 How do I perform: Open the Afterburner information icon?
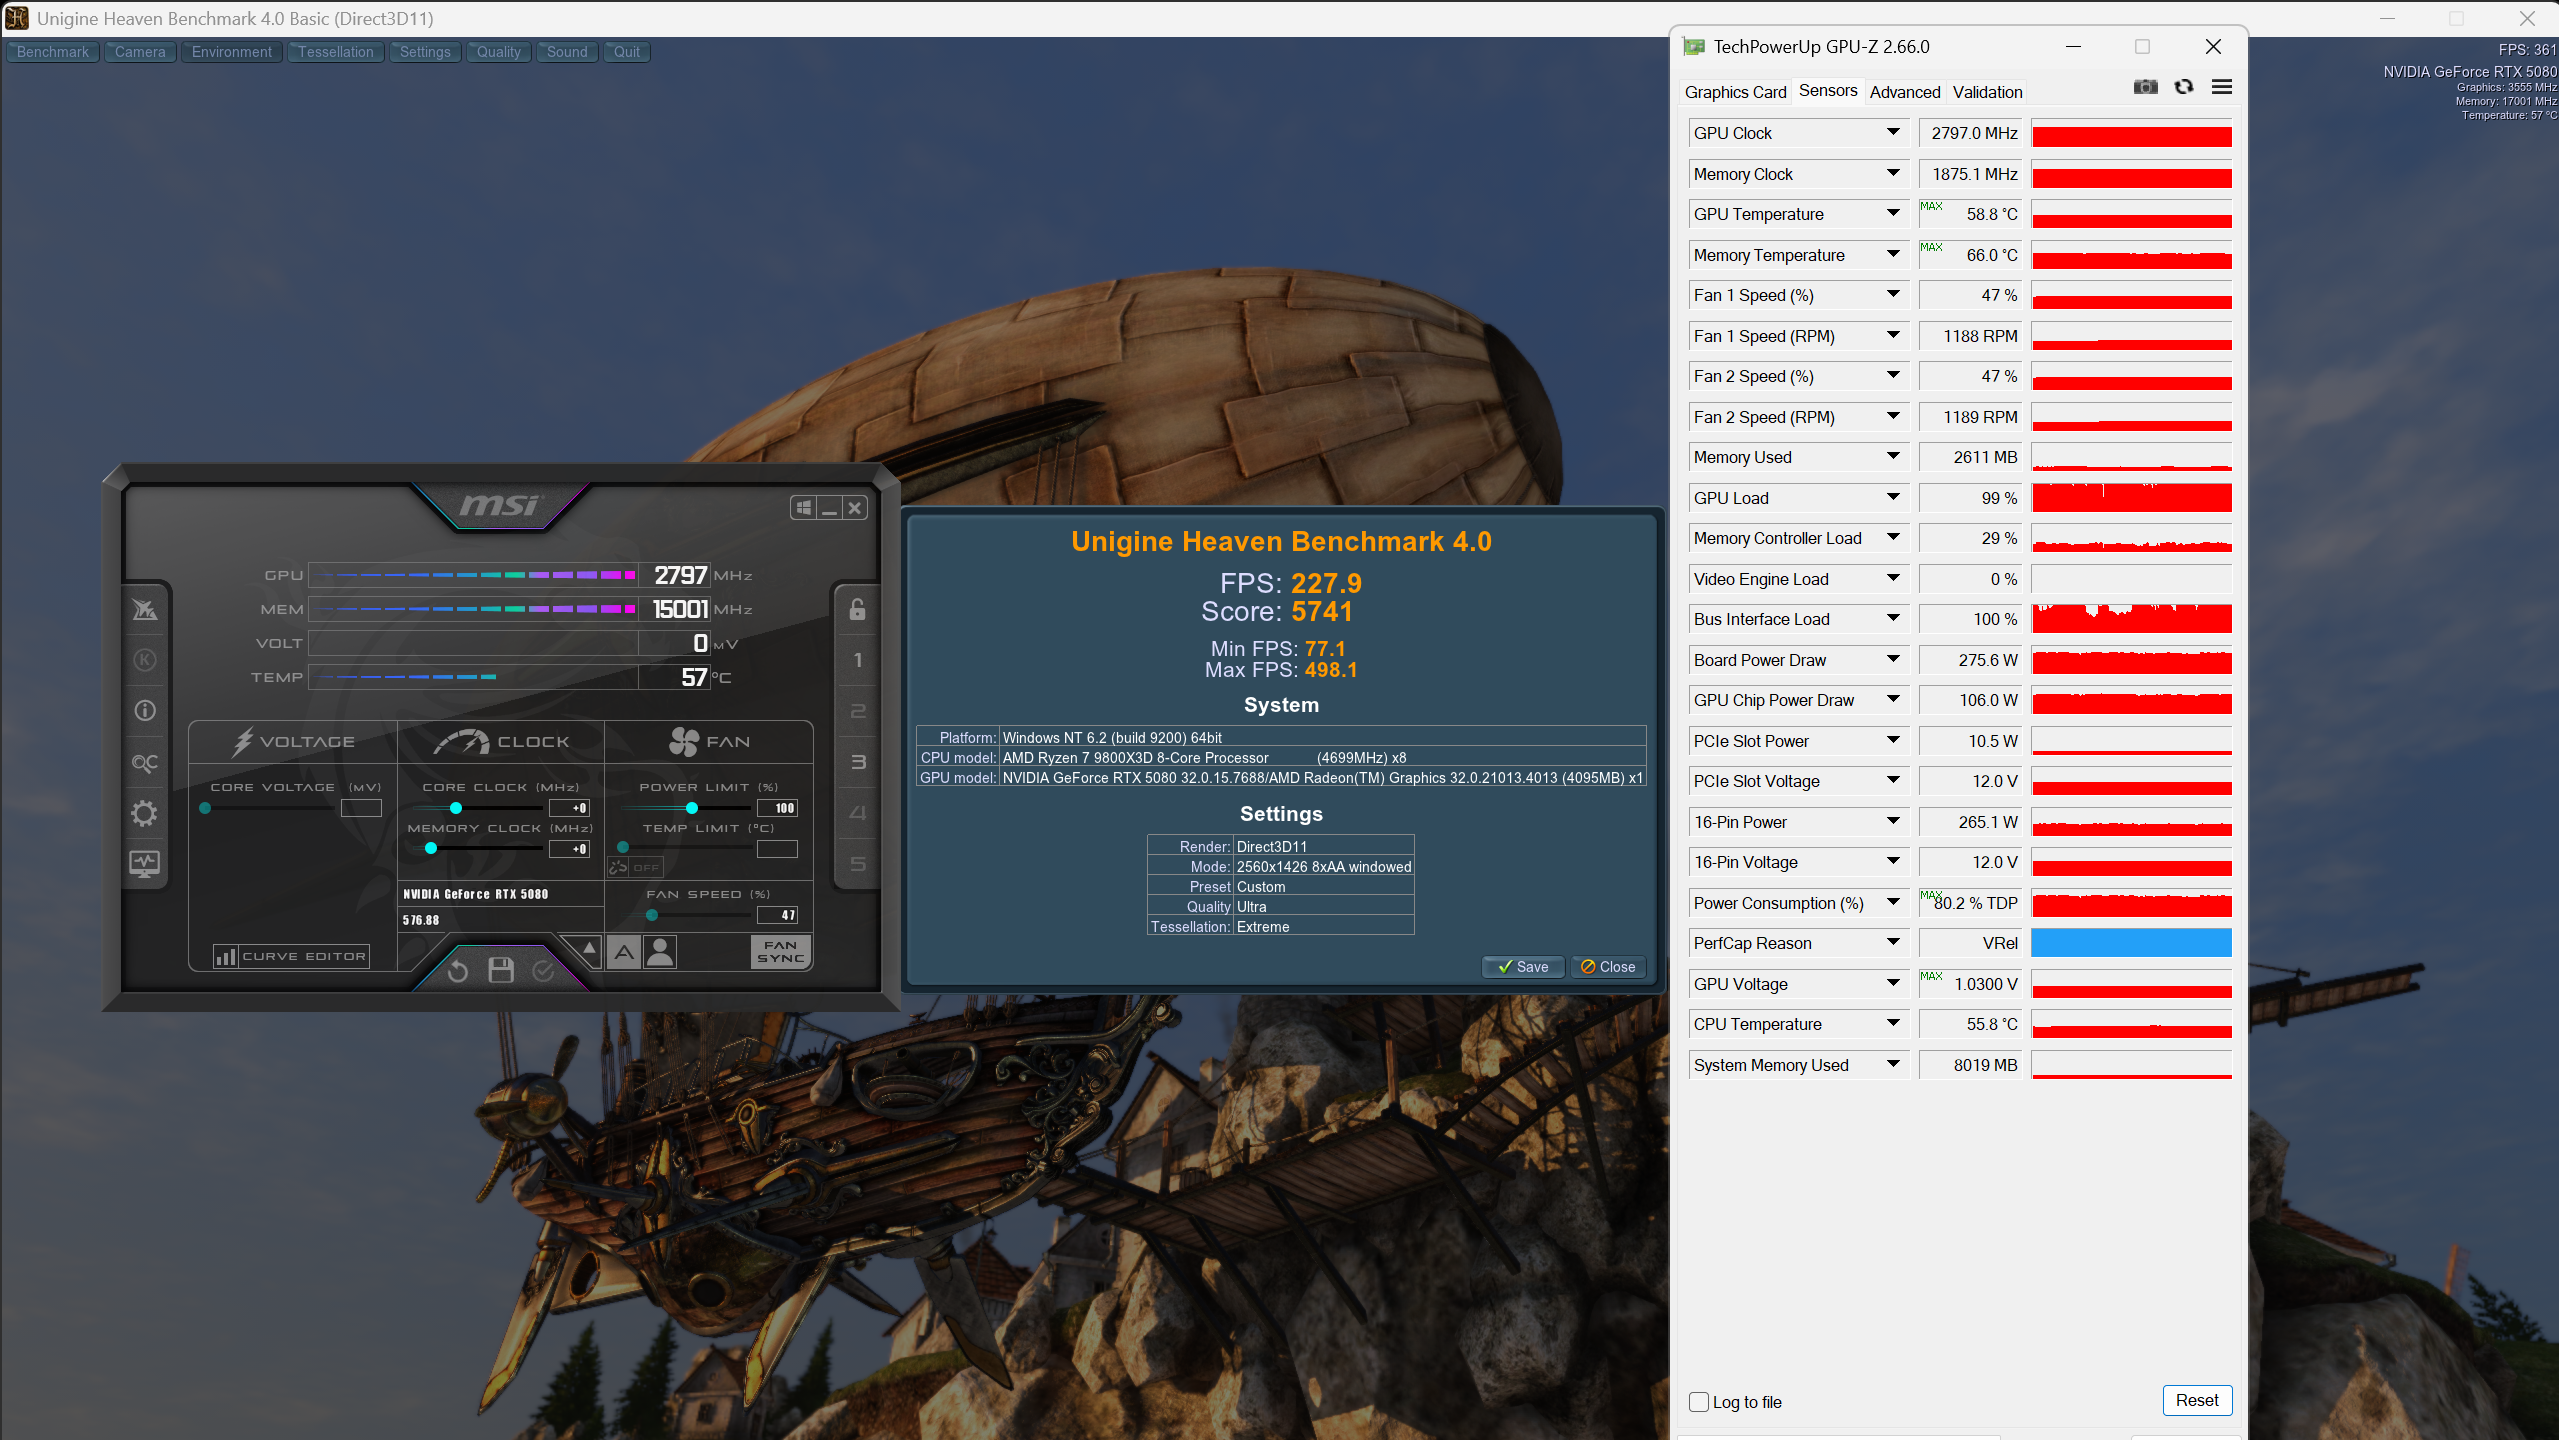click(145, 711)
